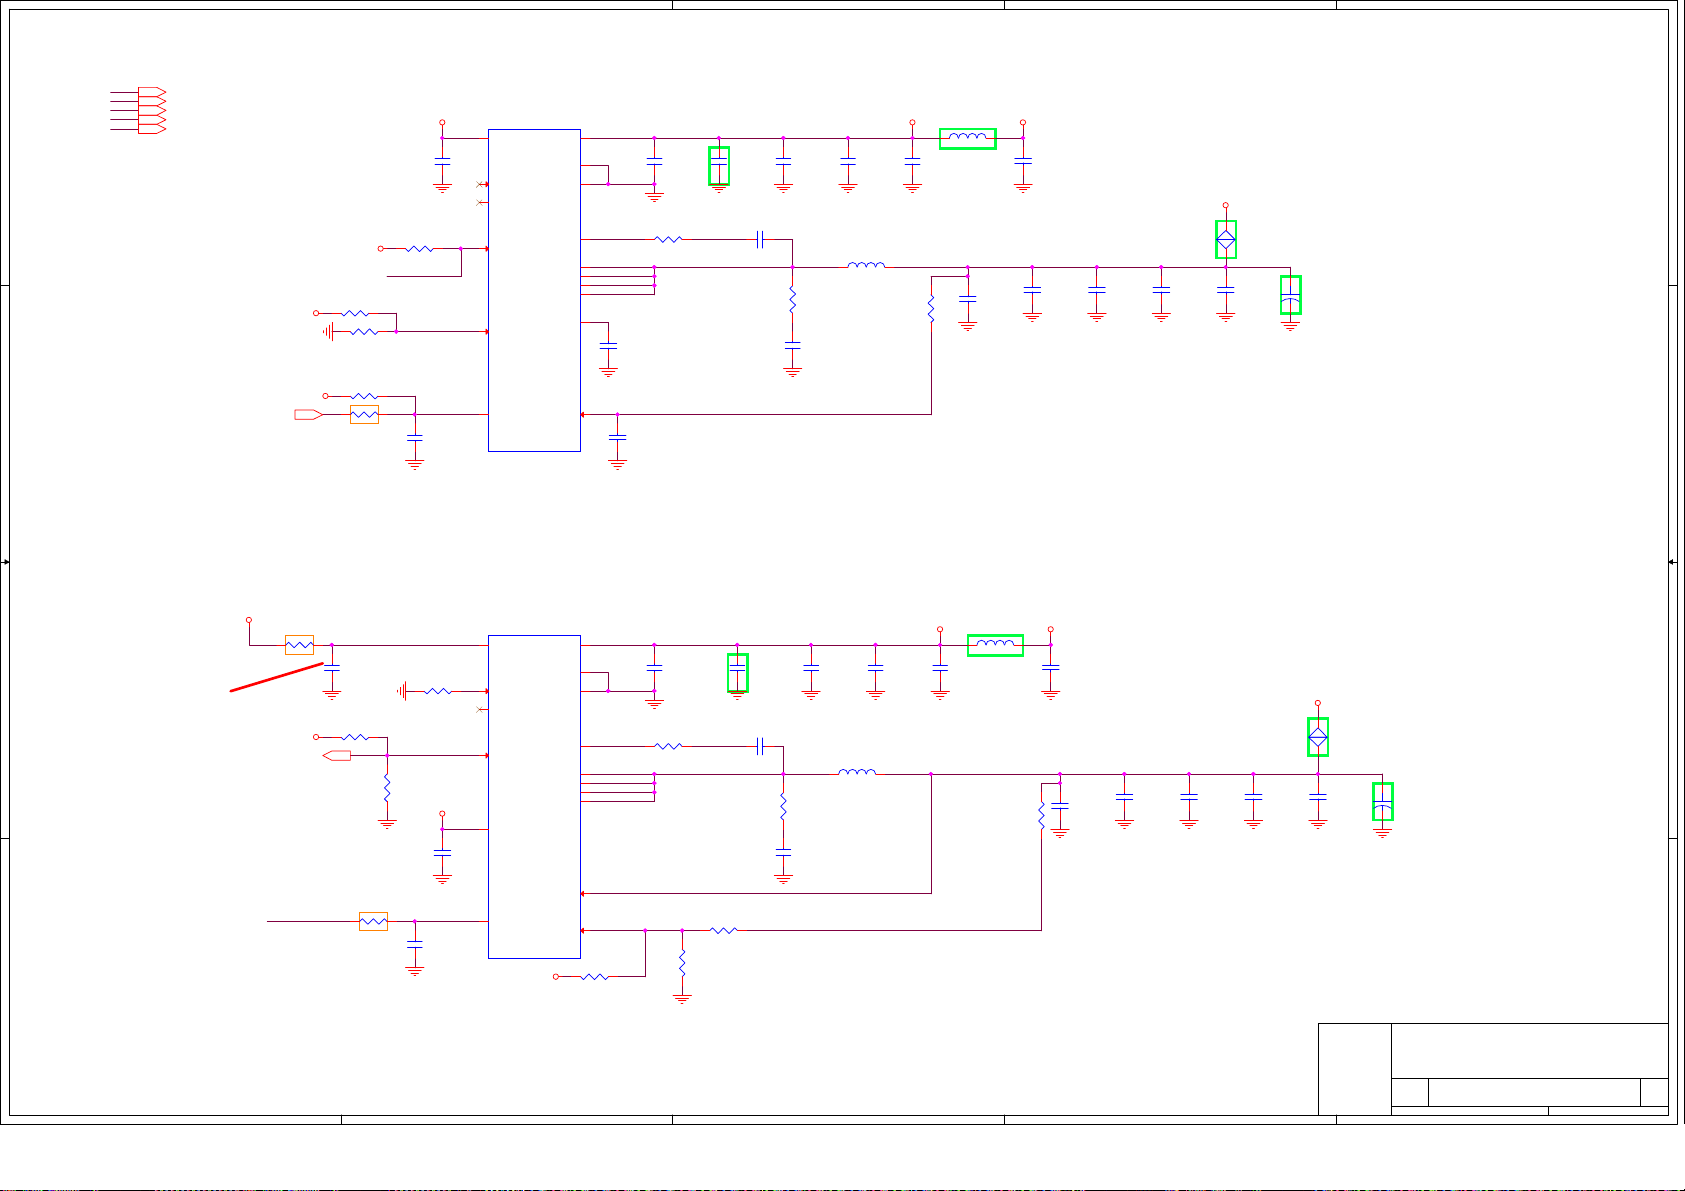
Task: Pick the green-highlighted diode in lower circuit
Action: pyautogui.click(x=1318, y=737)
